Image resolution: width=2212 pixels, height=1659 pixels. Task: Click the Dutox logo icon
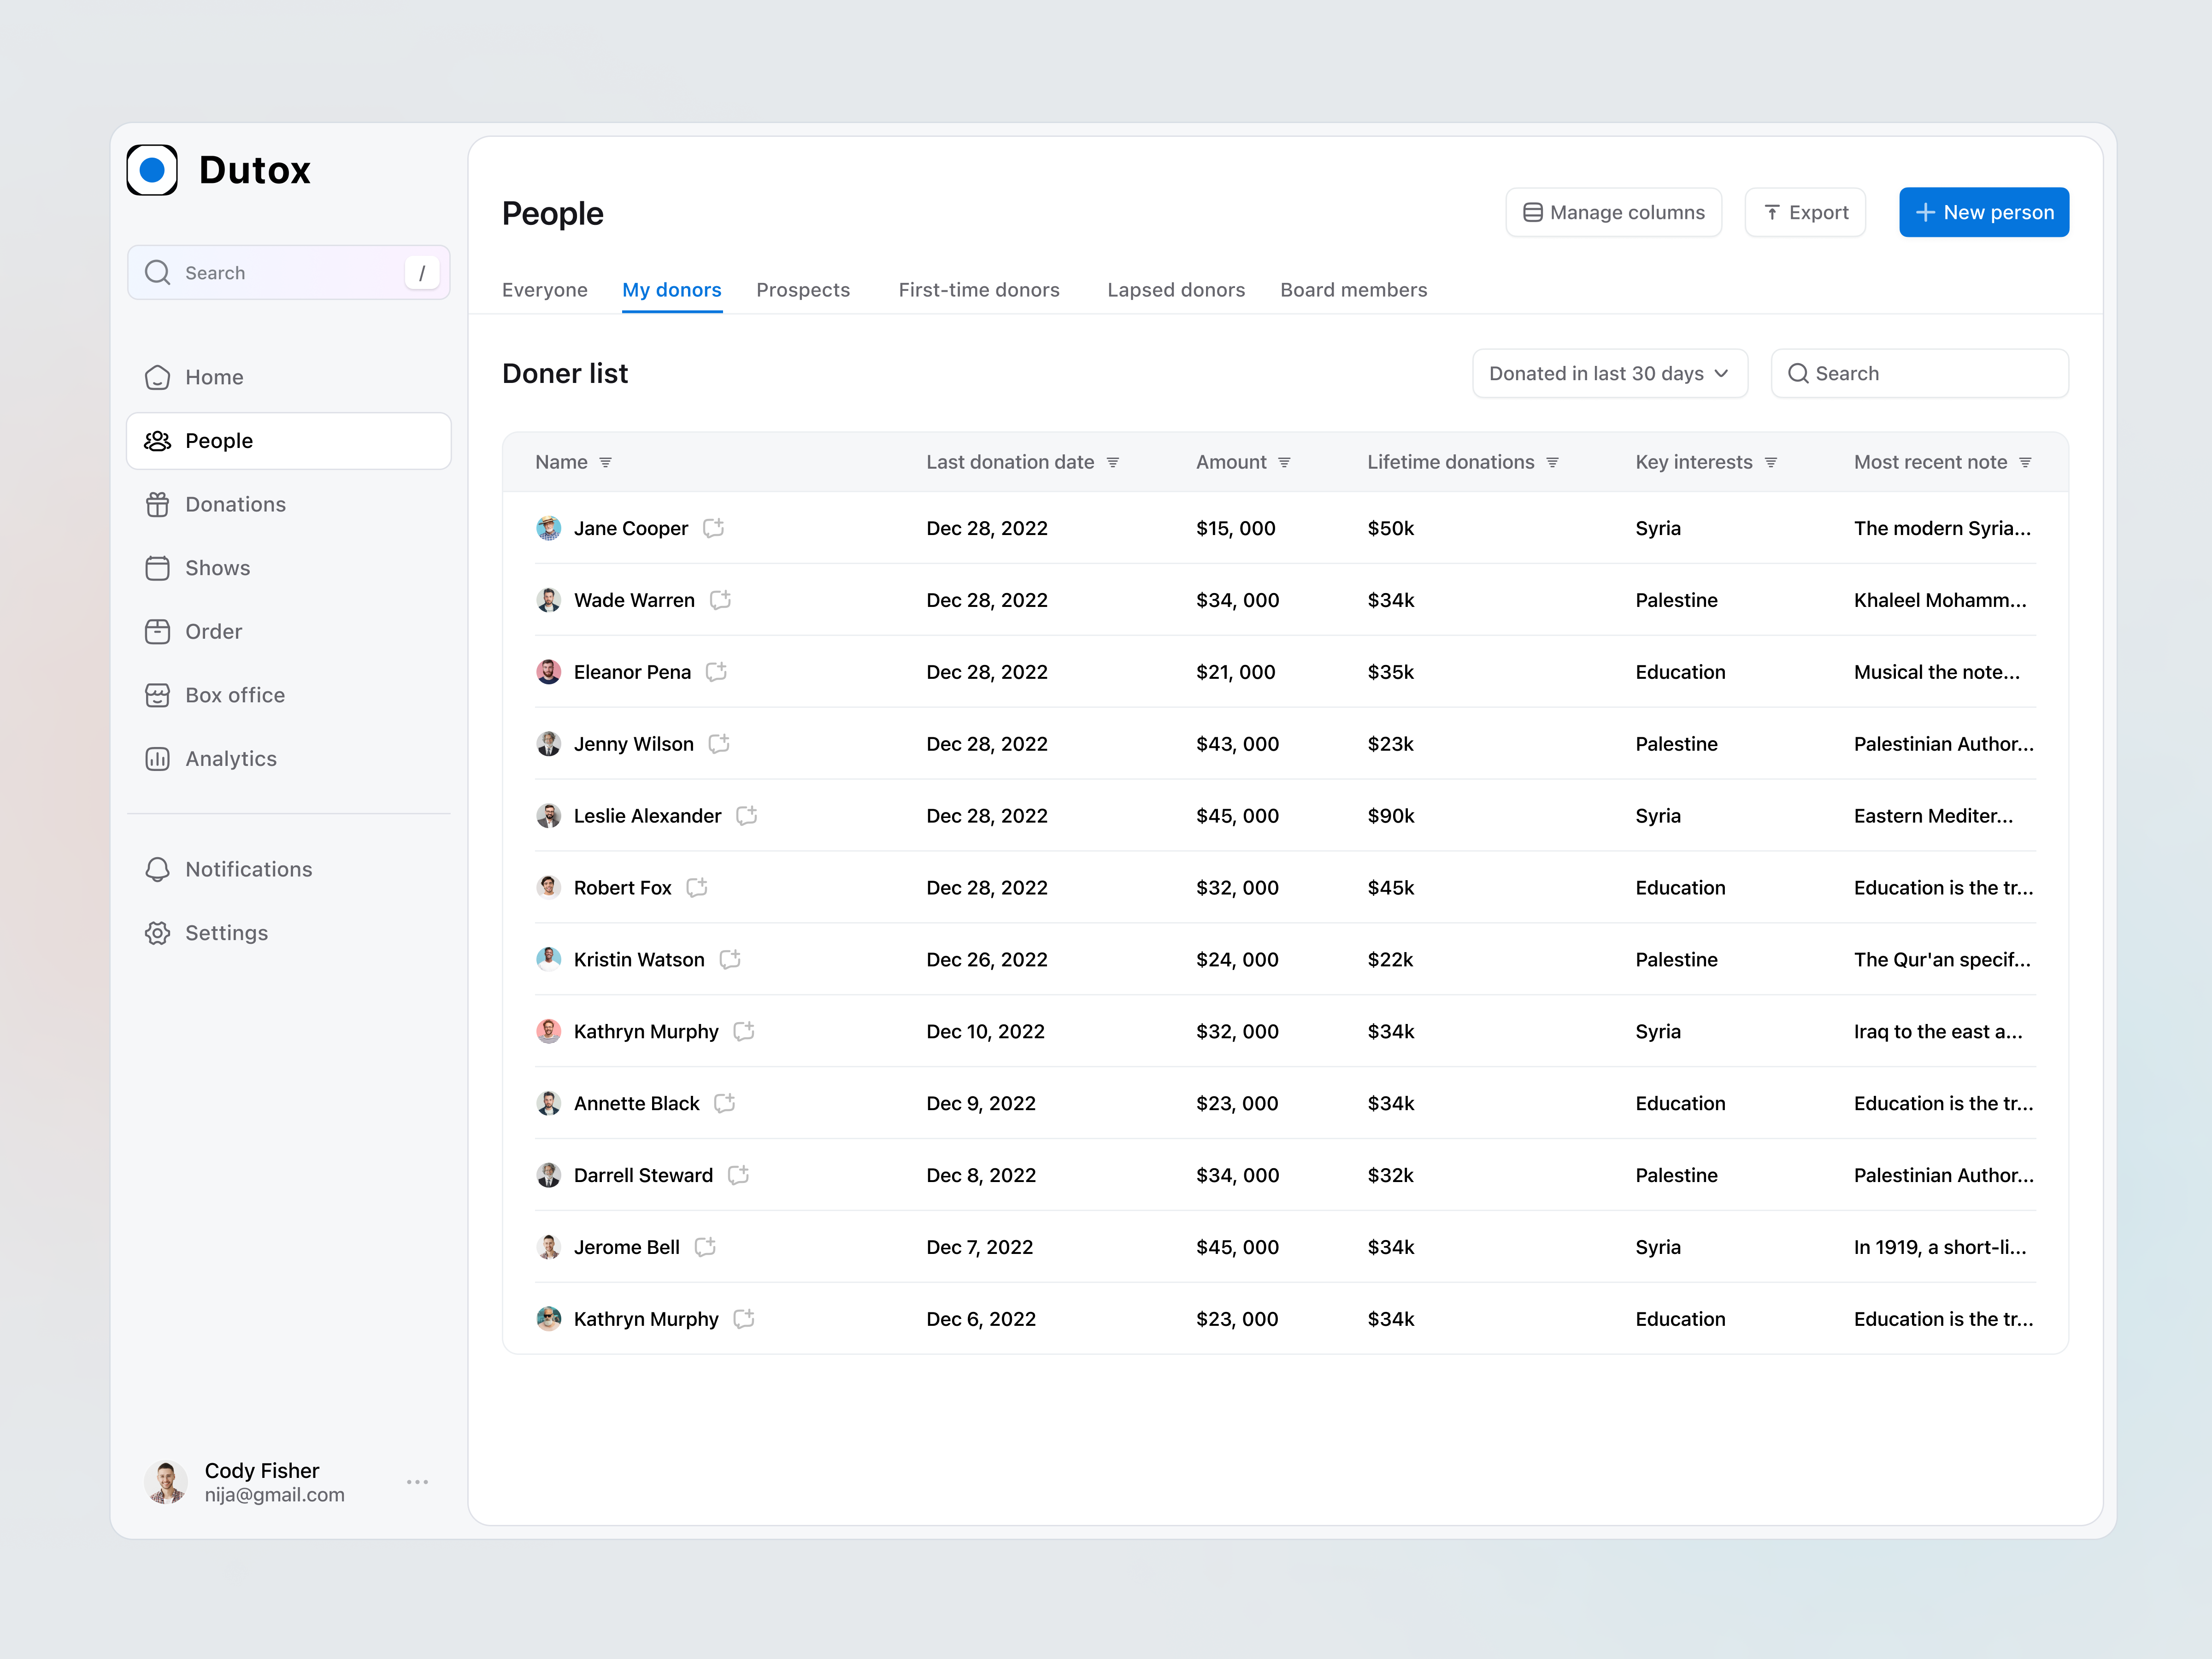pyautogui.click(x=152, y=170)
